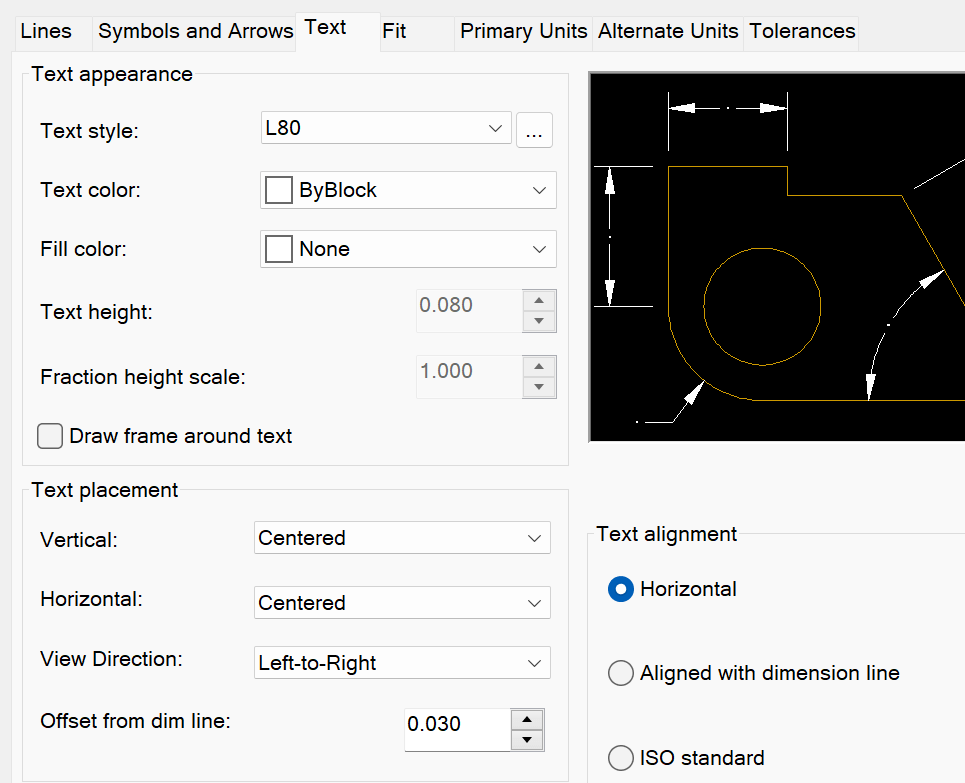This screenshot has width=965, height=783.
Task: Choose ISO standard text alignment
Action: pos(620,758)
